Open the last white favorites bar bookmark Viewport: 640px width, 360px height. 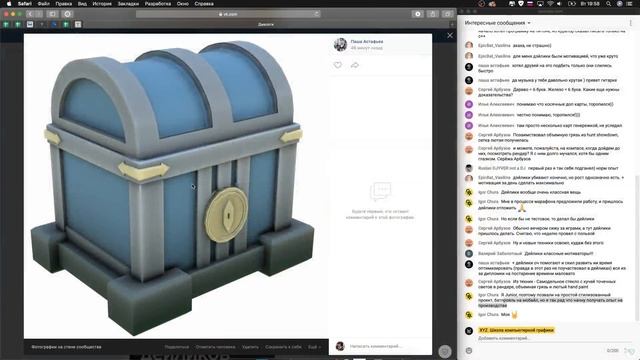pos(78,24)
